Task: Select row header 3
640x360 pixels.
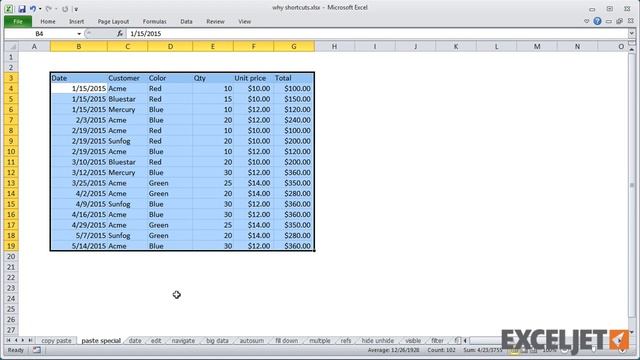Action: (x=11, y=78)
